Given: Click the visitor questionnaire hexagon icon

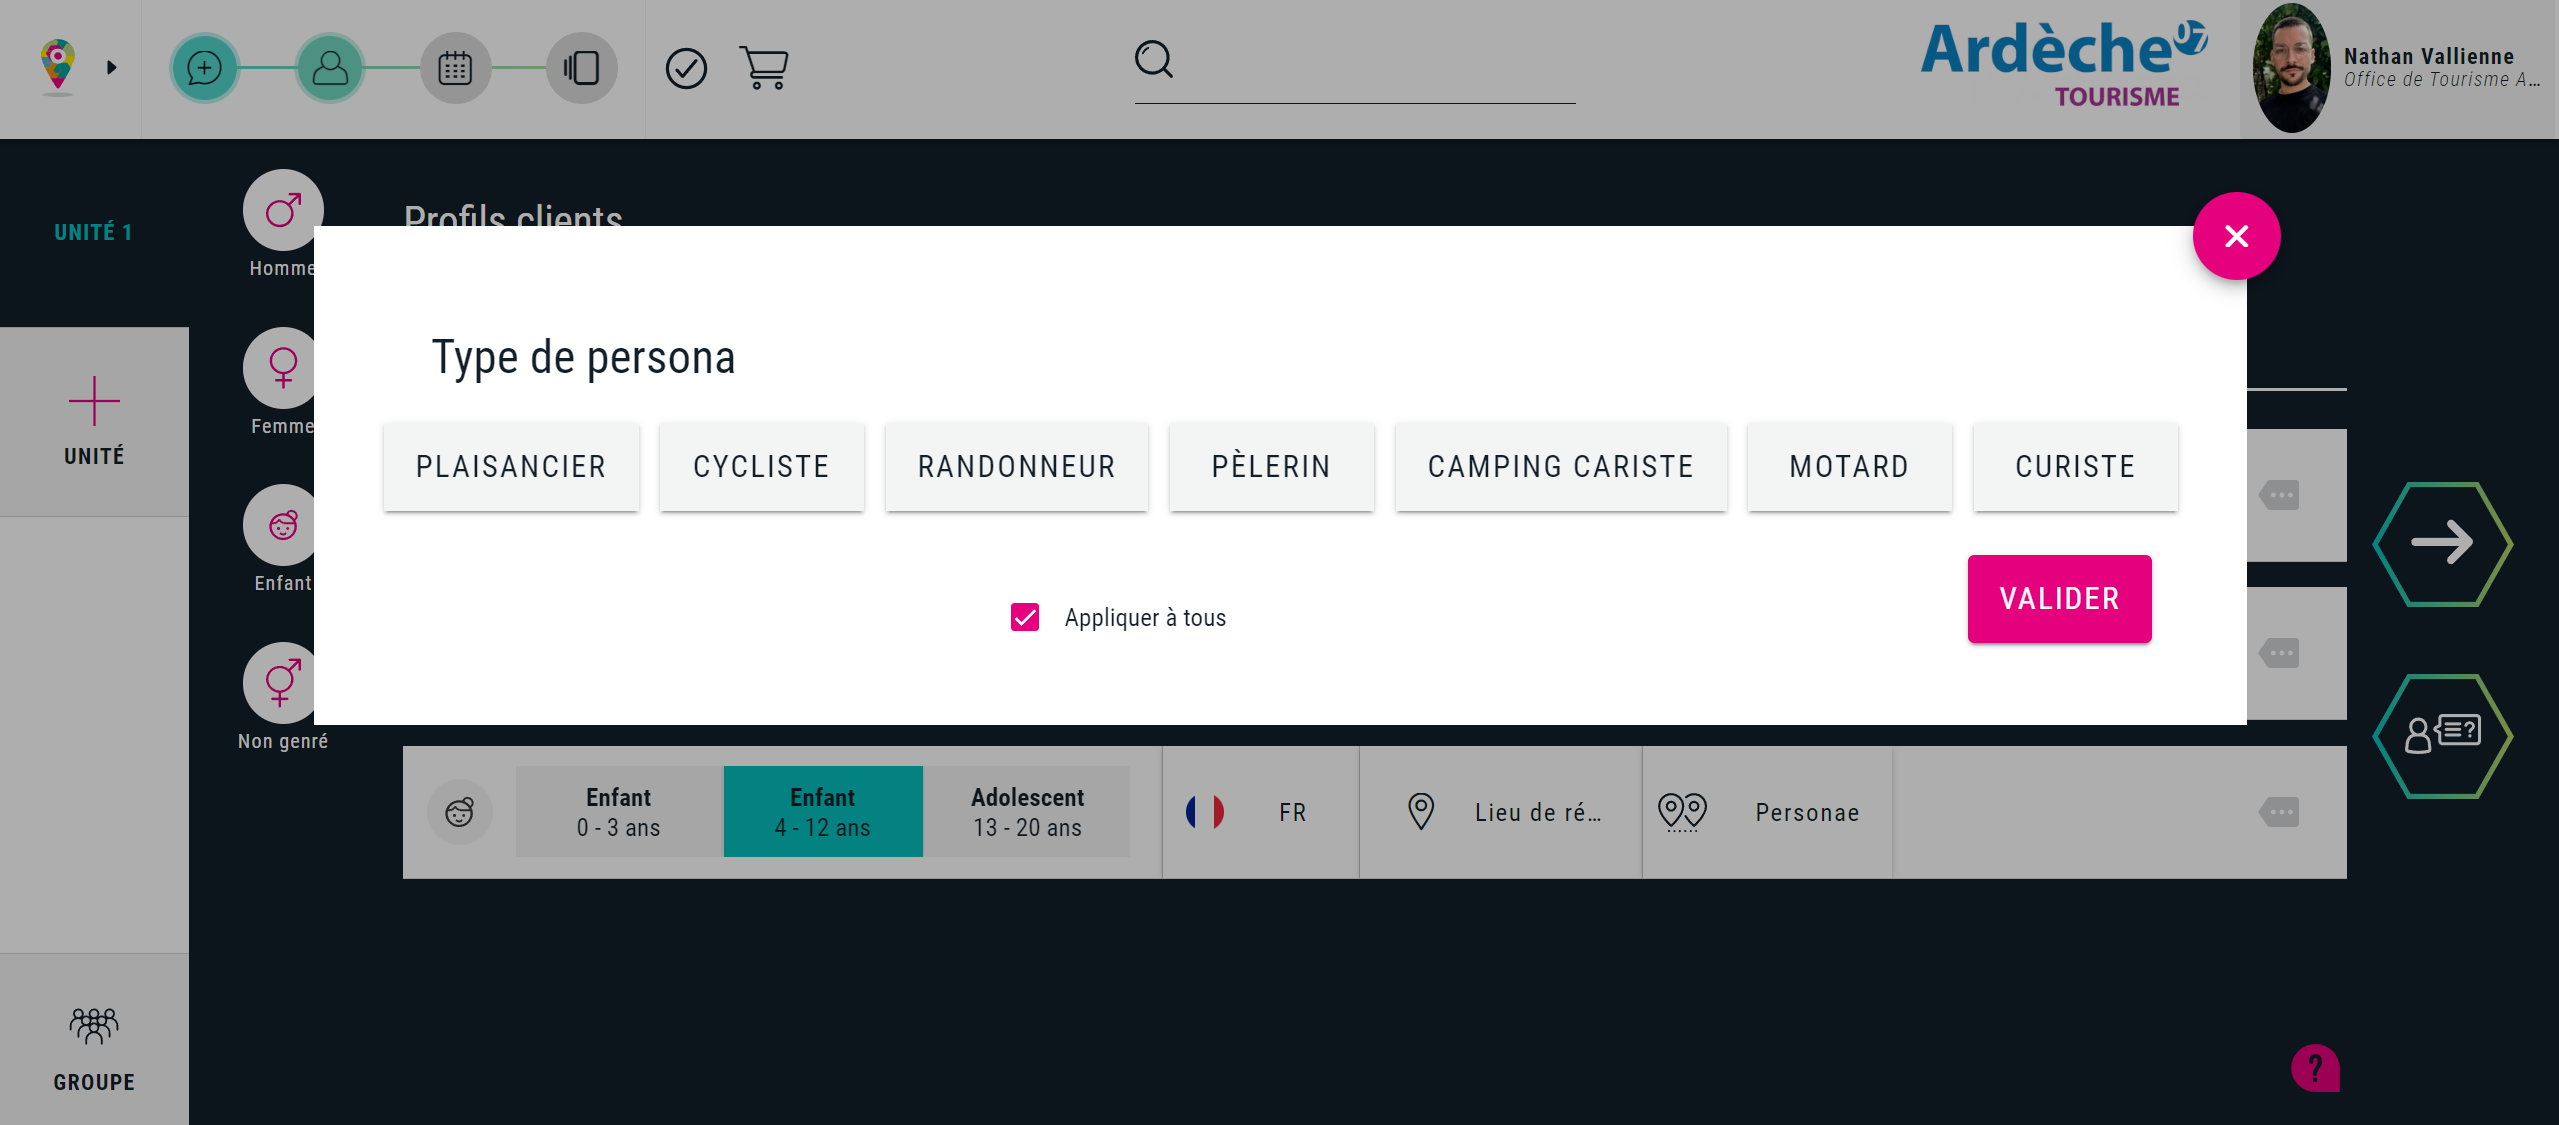Looking at the screenshot, I should (x=2442, y=735).
